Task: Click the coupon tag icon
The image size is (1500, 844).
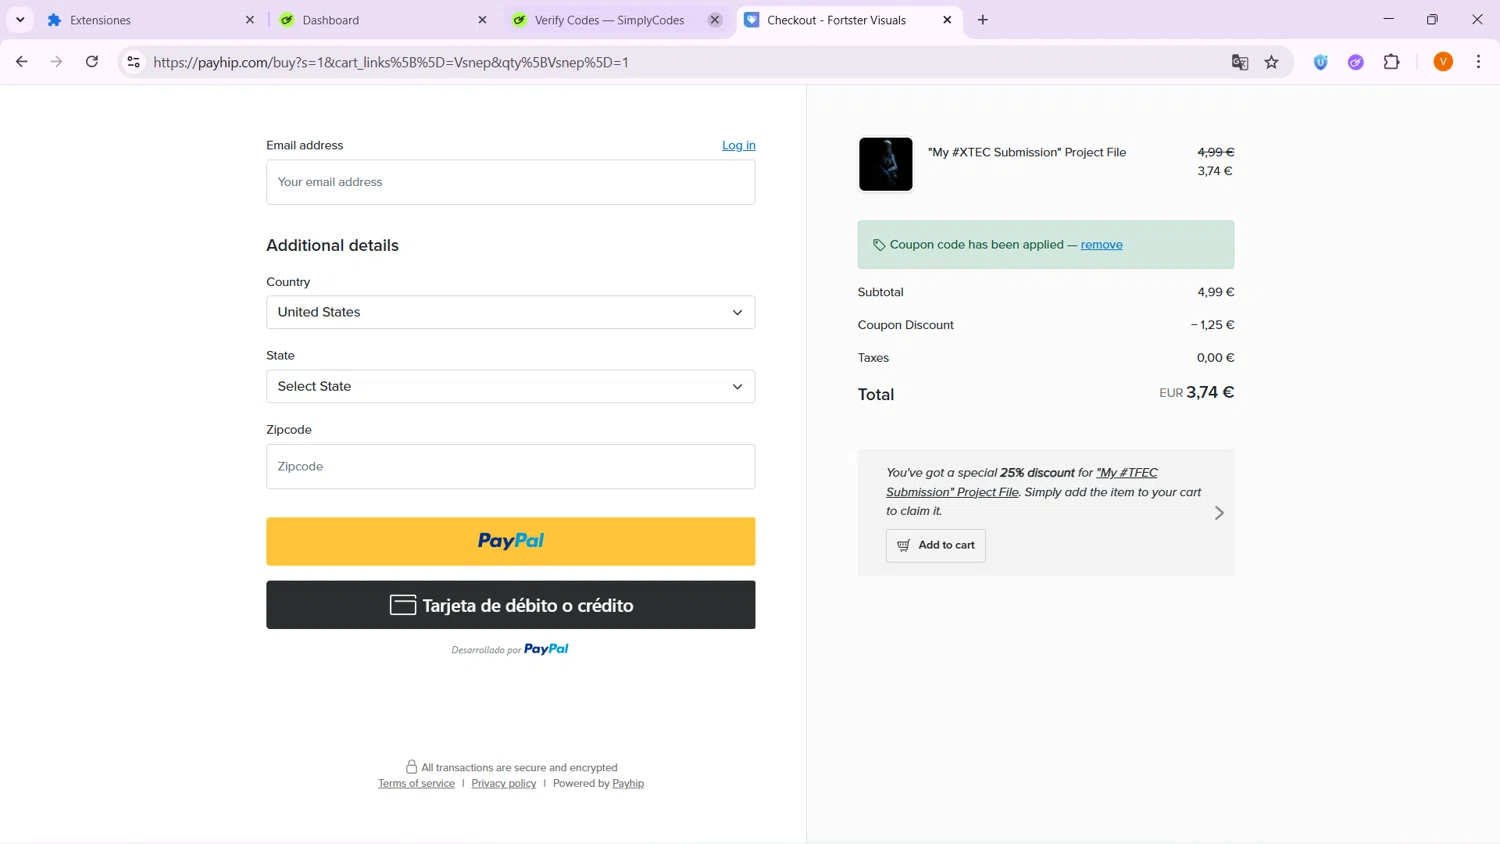Action: tap(879, 245)
